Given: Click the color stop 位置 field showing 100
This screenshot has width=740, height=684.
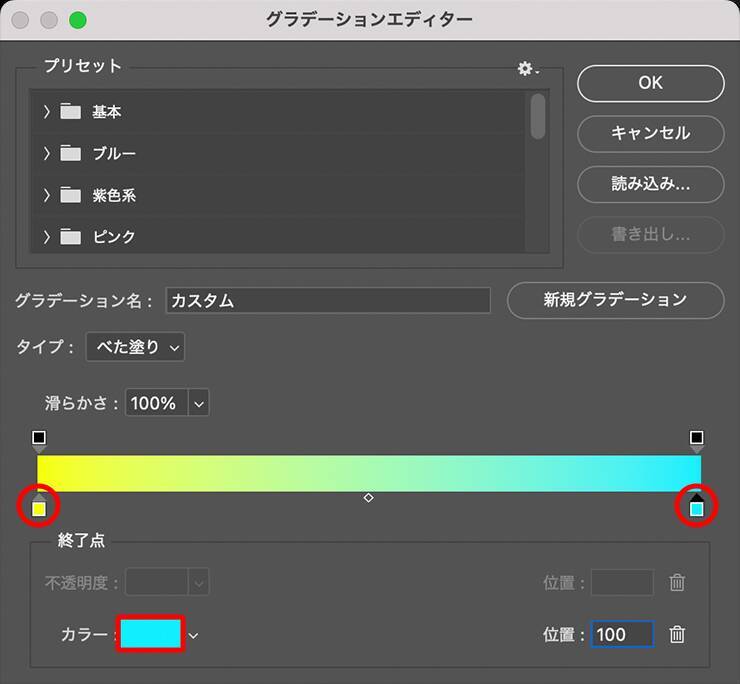Looking at the screenshot, I should [622, 634].
